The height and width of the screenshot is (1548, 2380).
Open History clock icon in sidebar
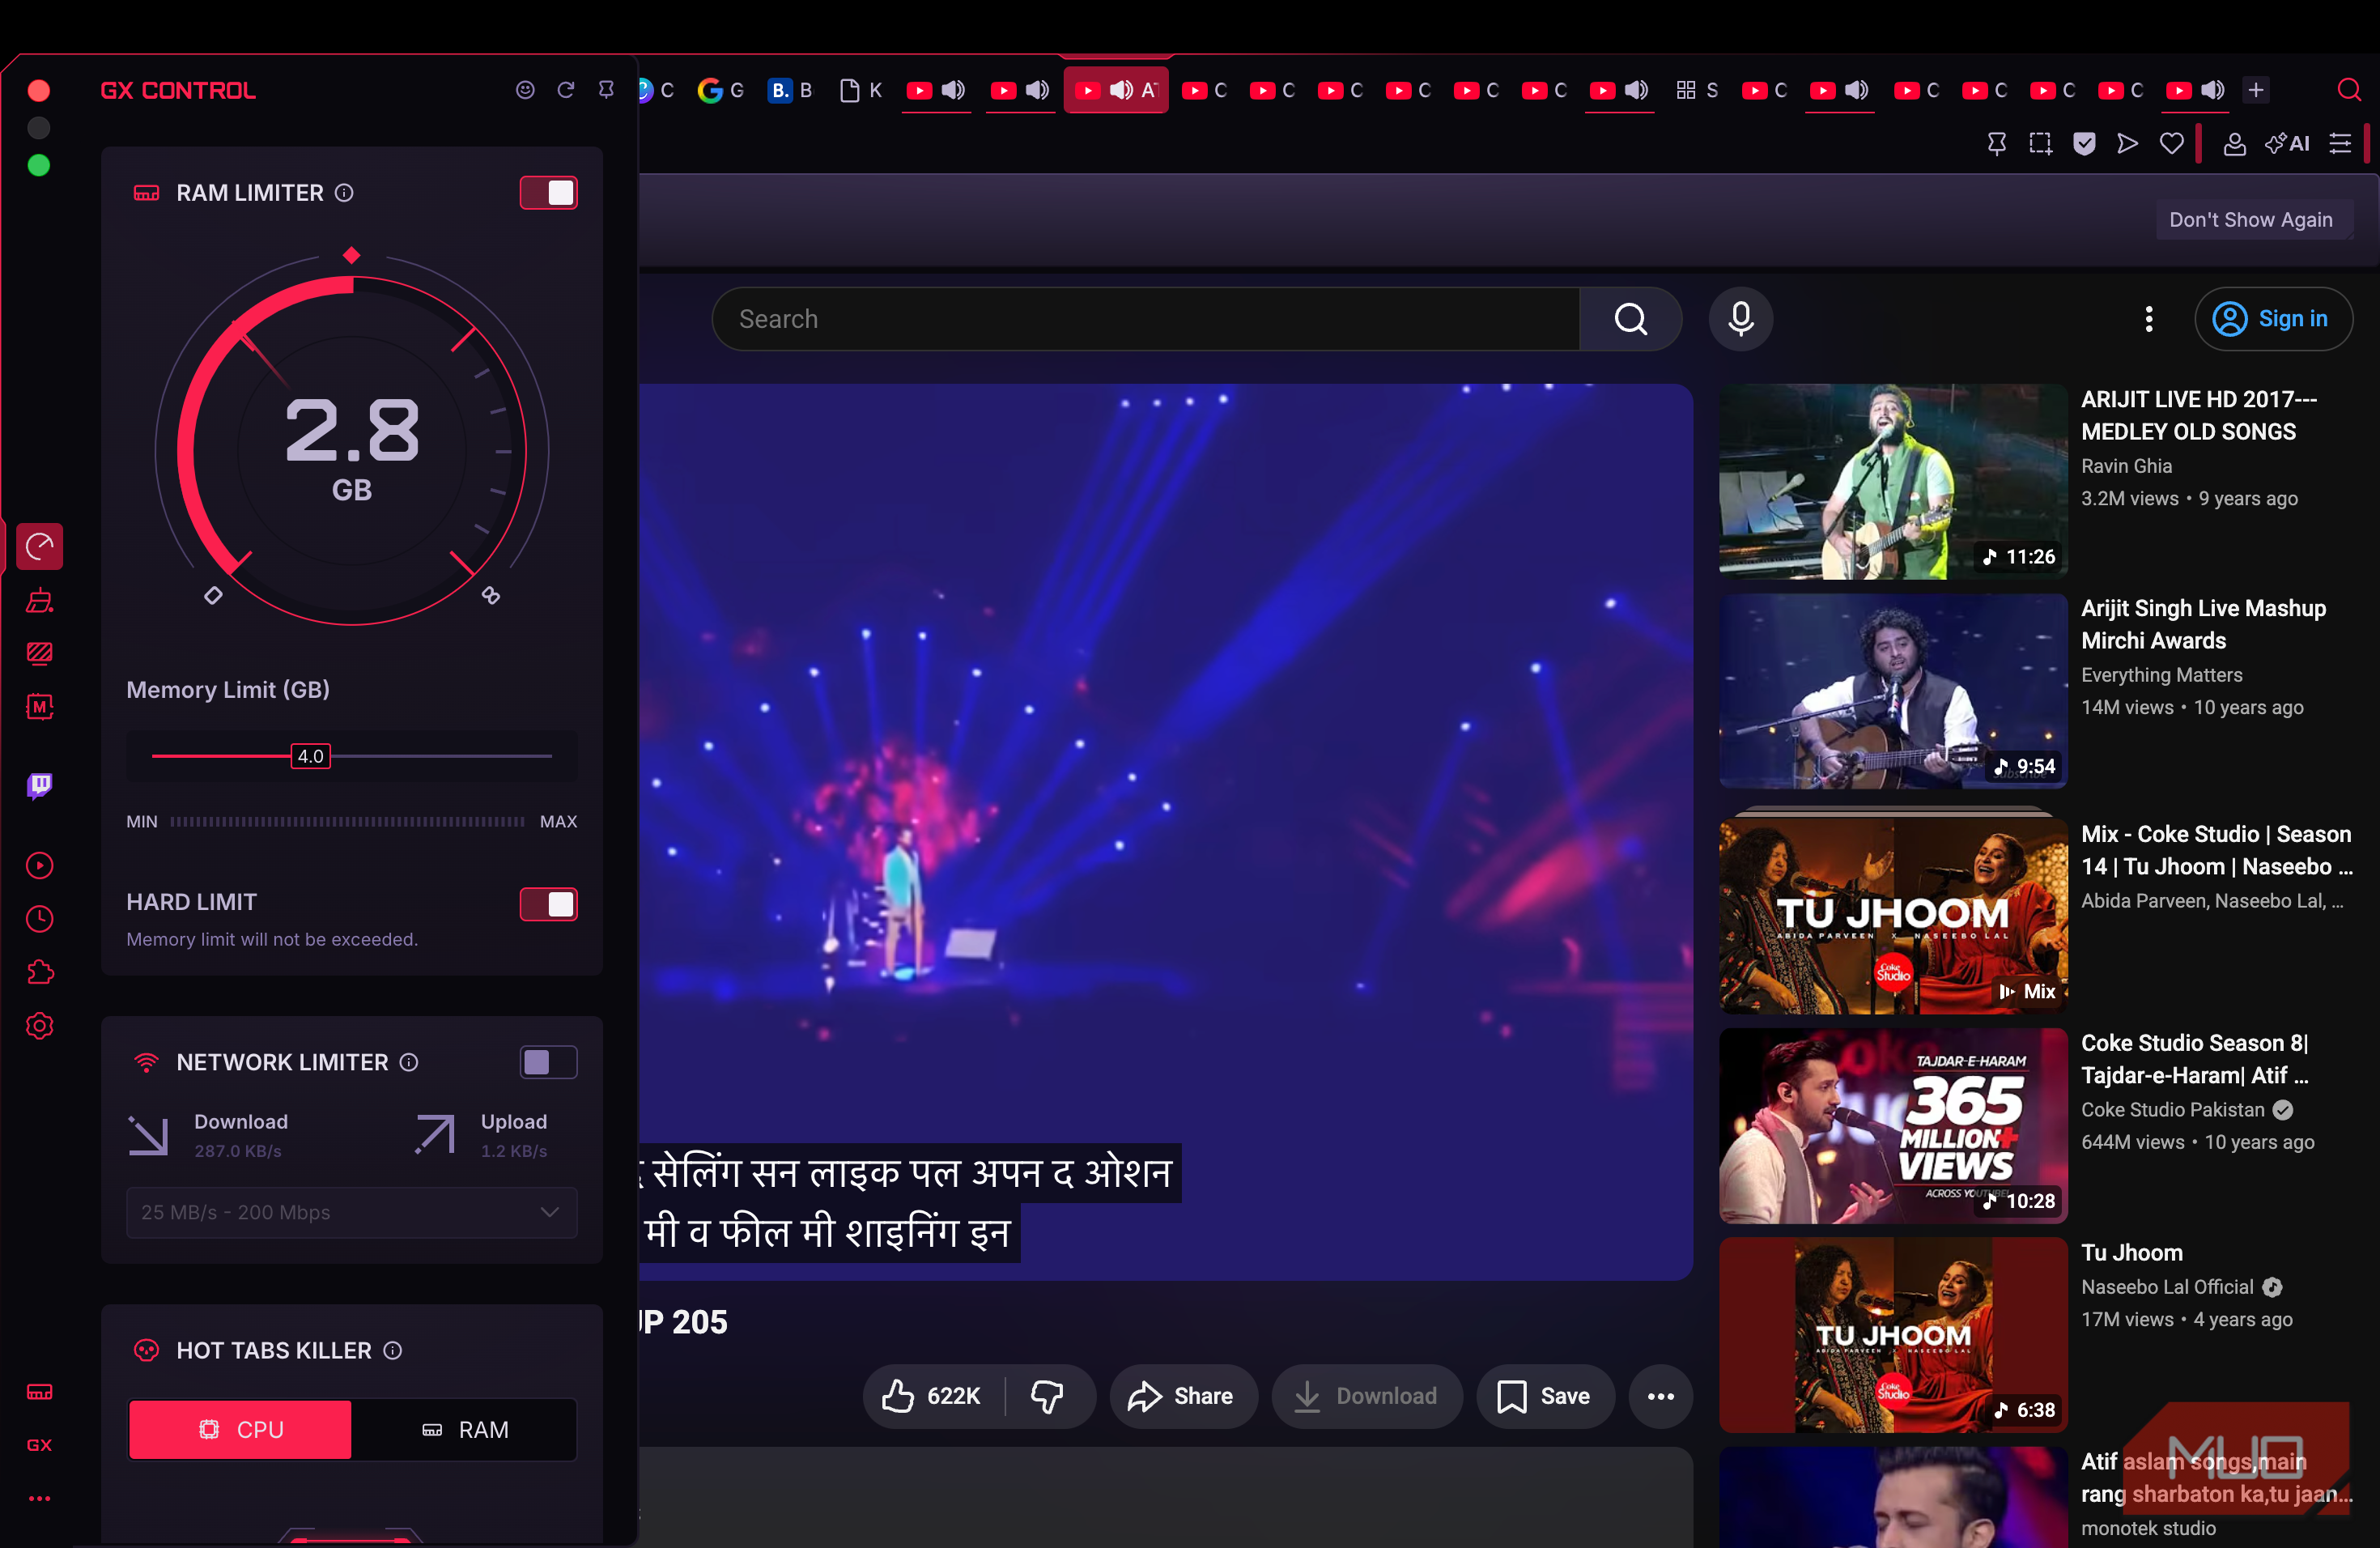tap(40, 919)
